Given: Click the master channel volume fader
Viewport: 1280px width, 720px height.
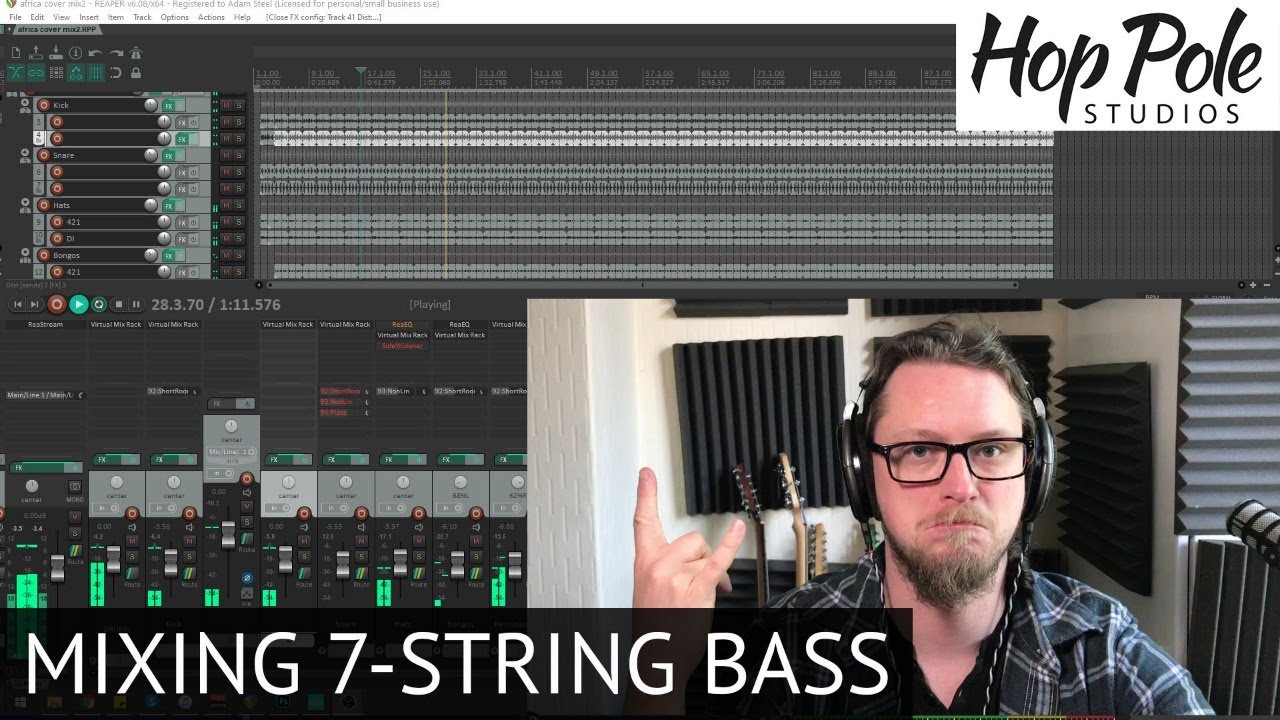Looking at the screenshot, I should coord(57,568).
